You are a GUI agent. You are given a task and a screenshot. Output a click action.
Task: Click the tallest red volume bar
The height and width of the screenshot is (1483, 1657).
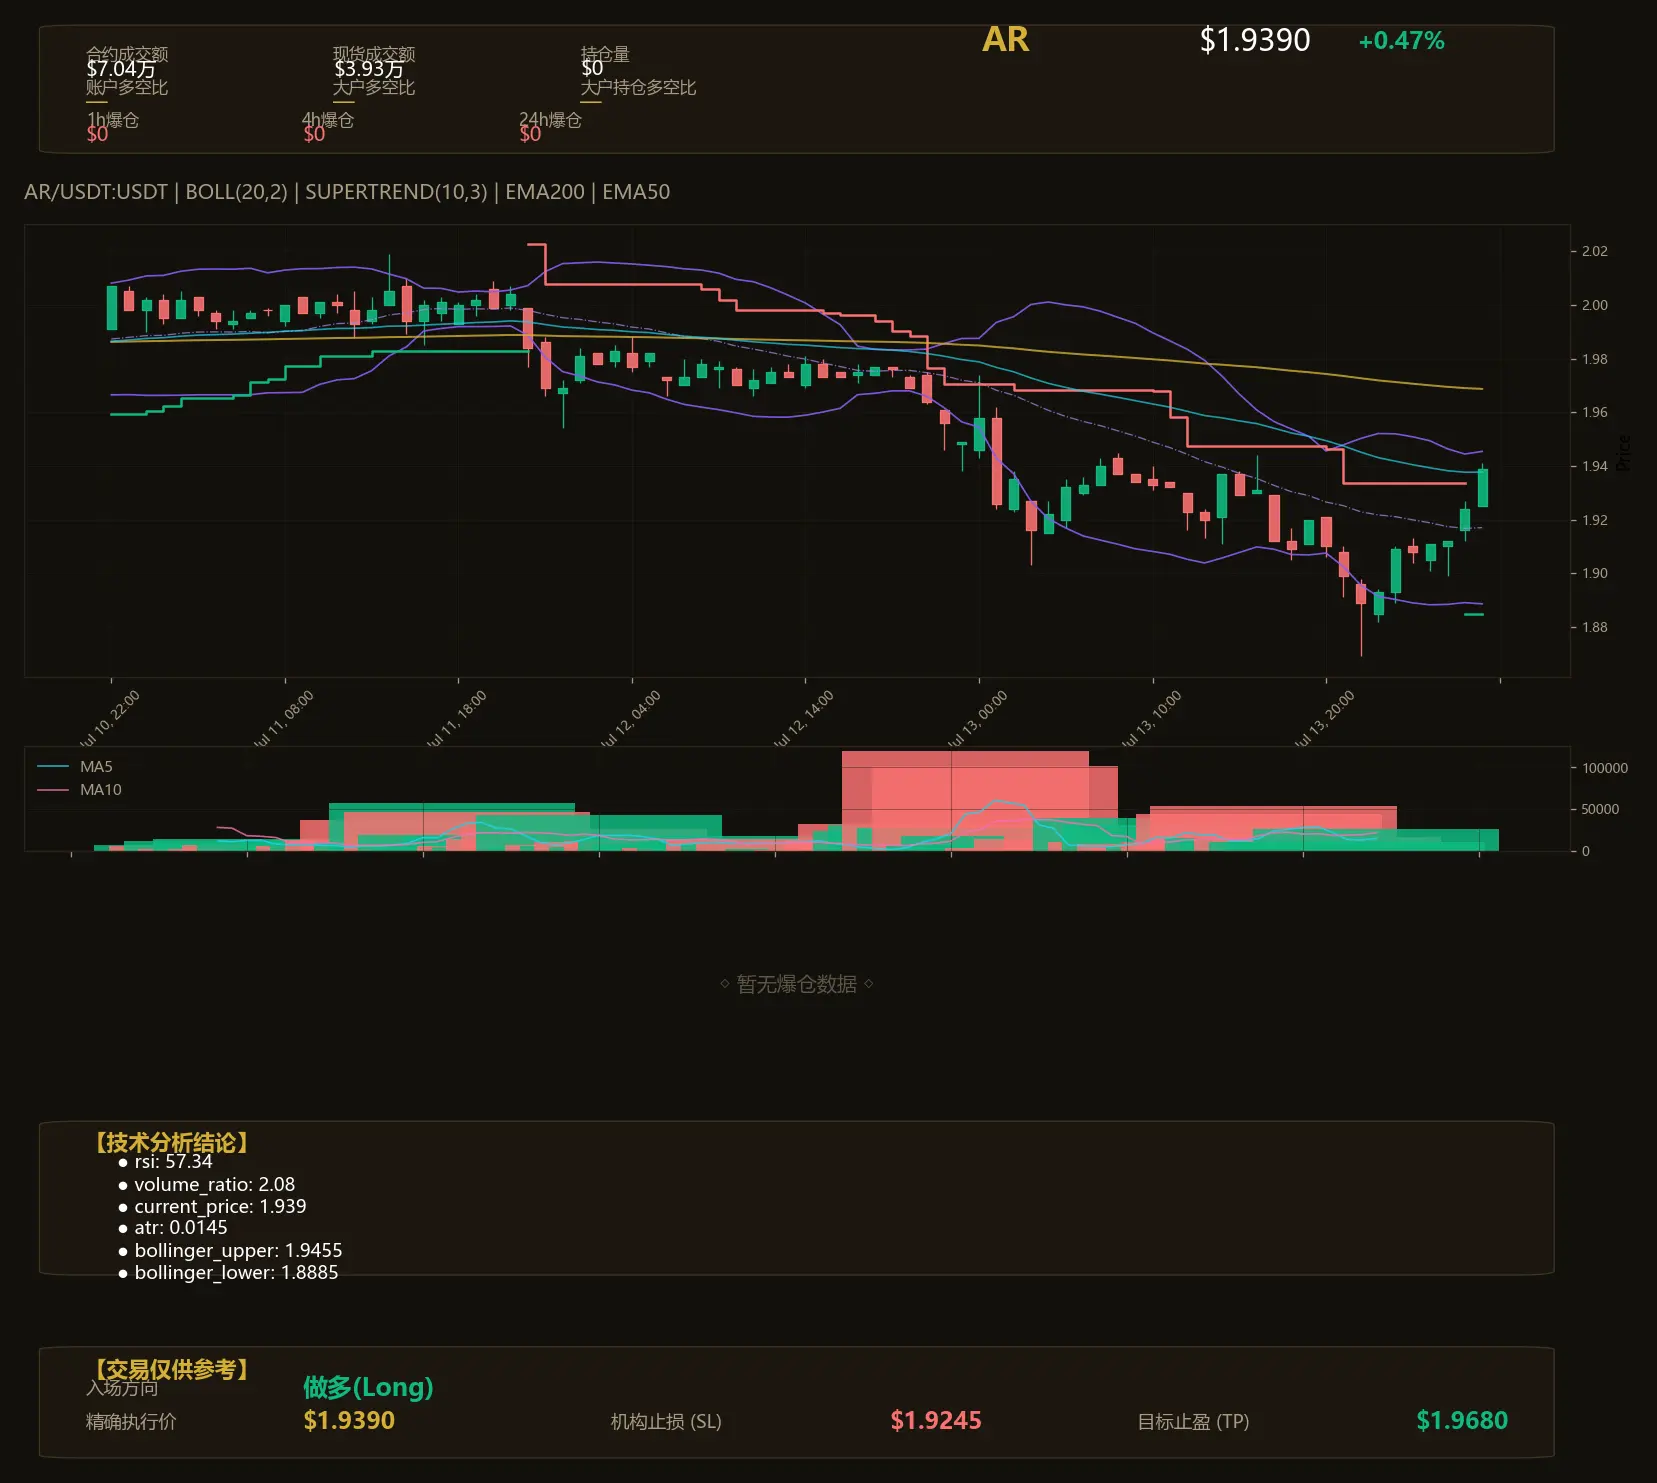pos(965,801)
